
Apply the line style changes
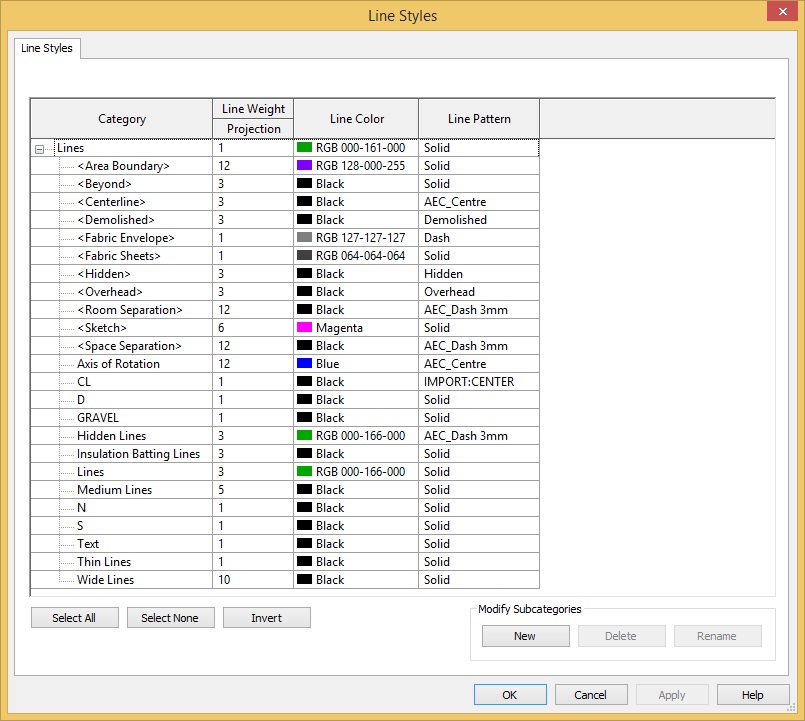point(672,694)
